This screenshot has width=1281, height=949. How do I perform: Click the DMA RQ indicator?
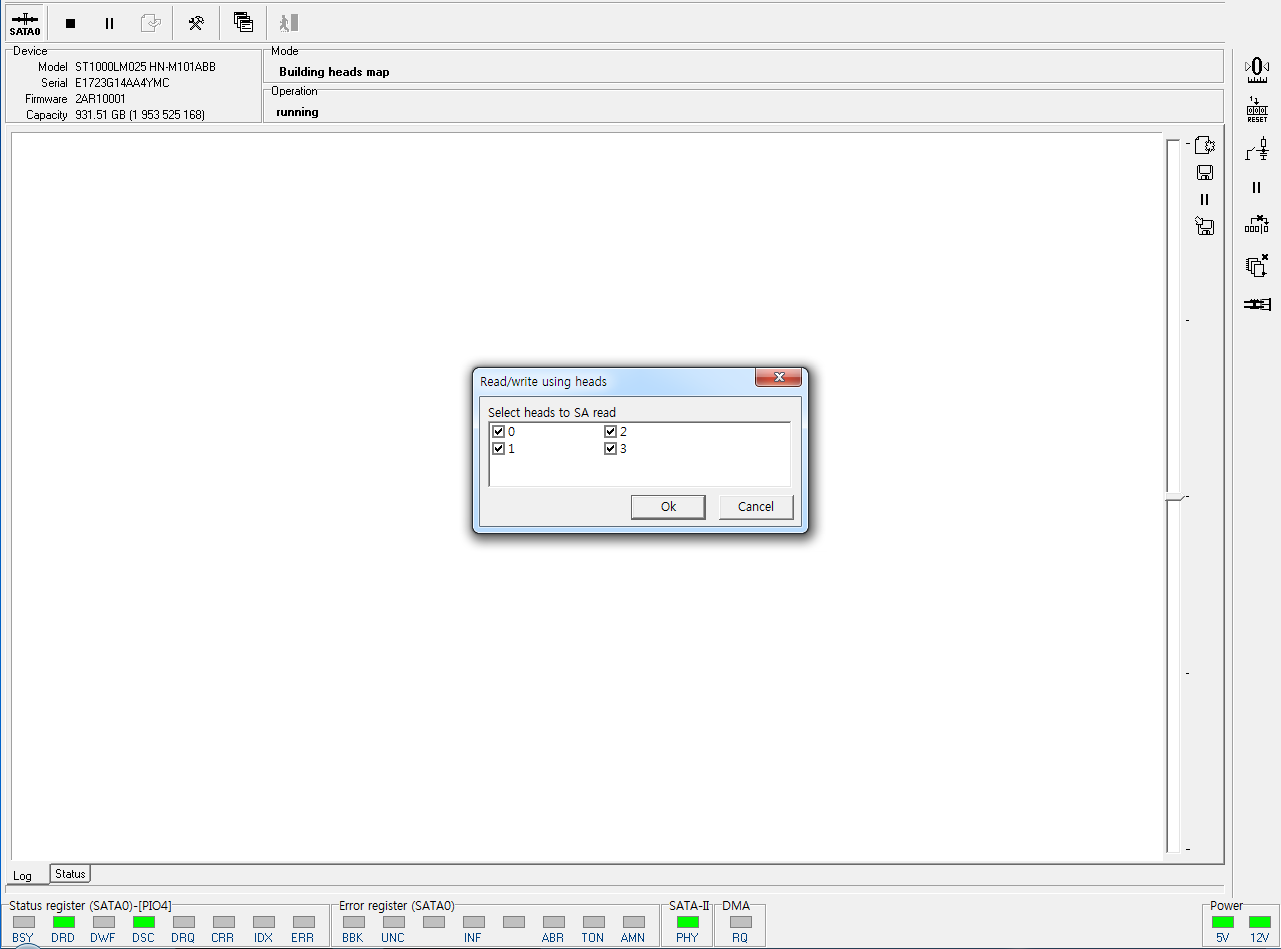(740, 922)
